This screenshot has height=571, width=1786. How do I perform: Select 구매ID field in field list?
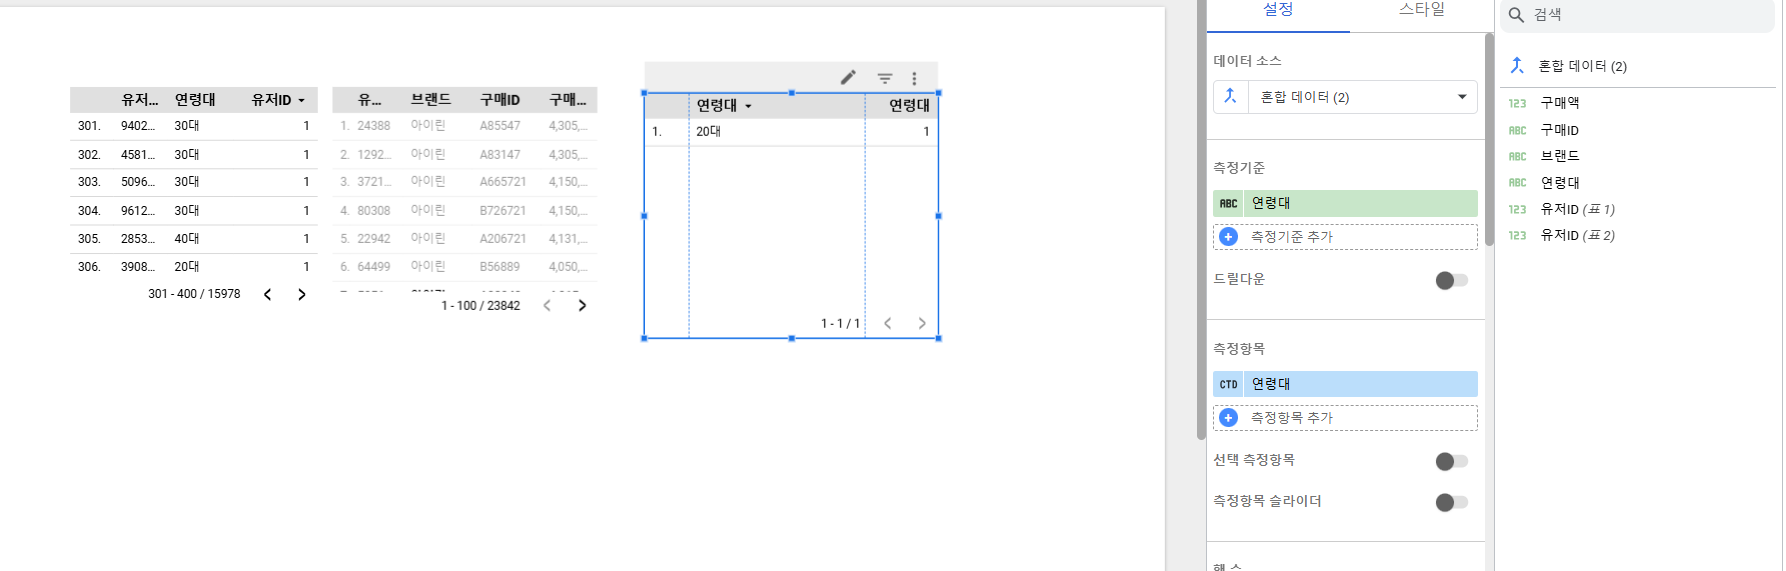(x=1559, y=130)
